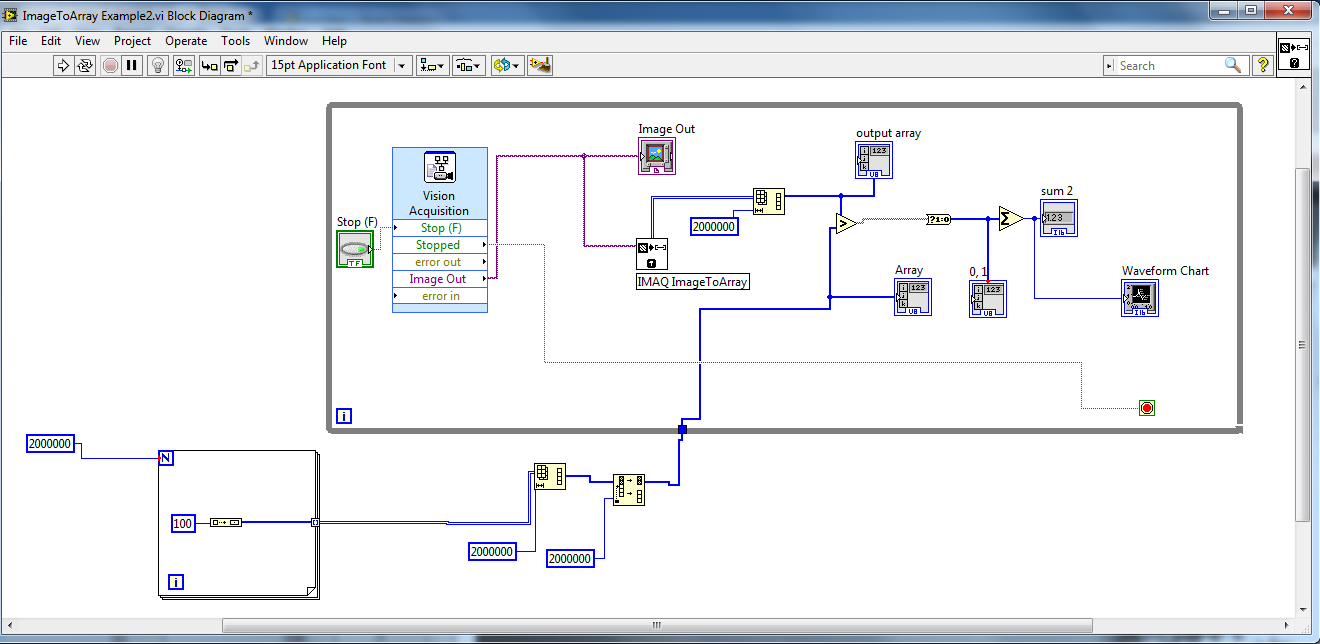This screenshot has height=644, width=1320.
Task: Click the Run arrow button
Action: (x=62, y=65)
